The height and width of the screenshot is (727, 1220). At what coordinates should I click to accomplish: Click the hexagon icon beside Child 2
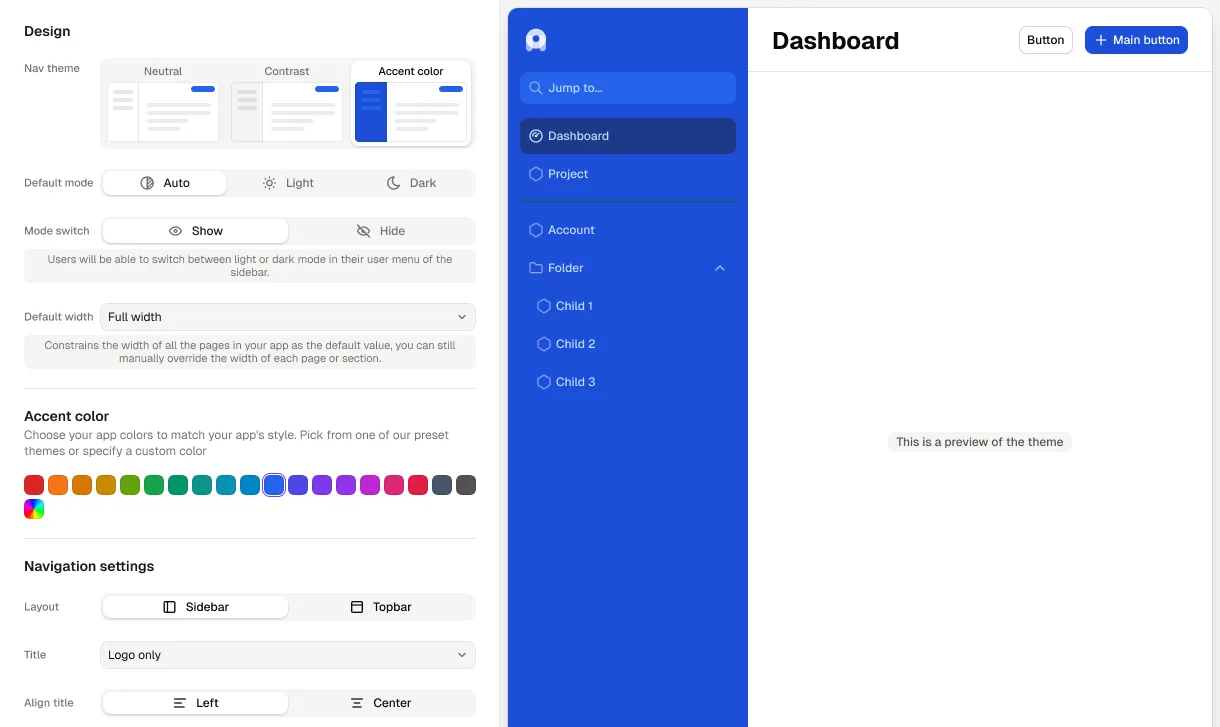pyautogui.click(x=544, y=344)
